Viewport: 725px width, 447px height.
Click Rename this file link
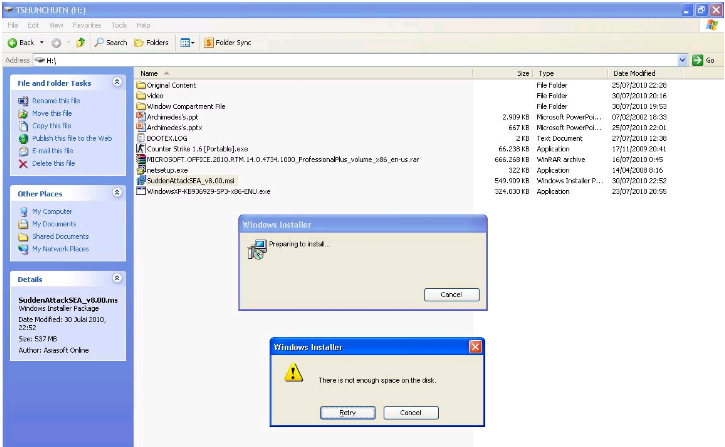pos(56,100)
